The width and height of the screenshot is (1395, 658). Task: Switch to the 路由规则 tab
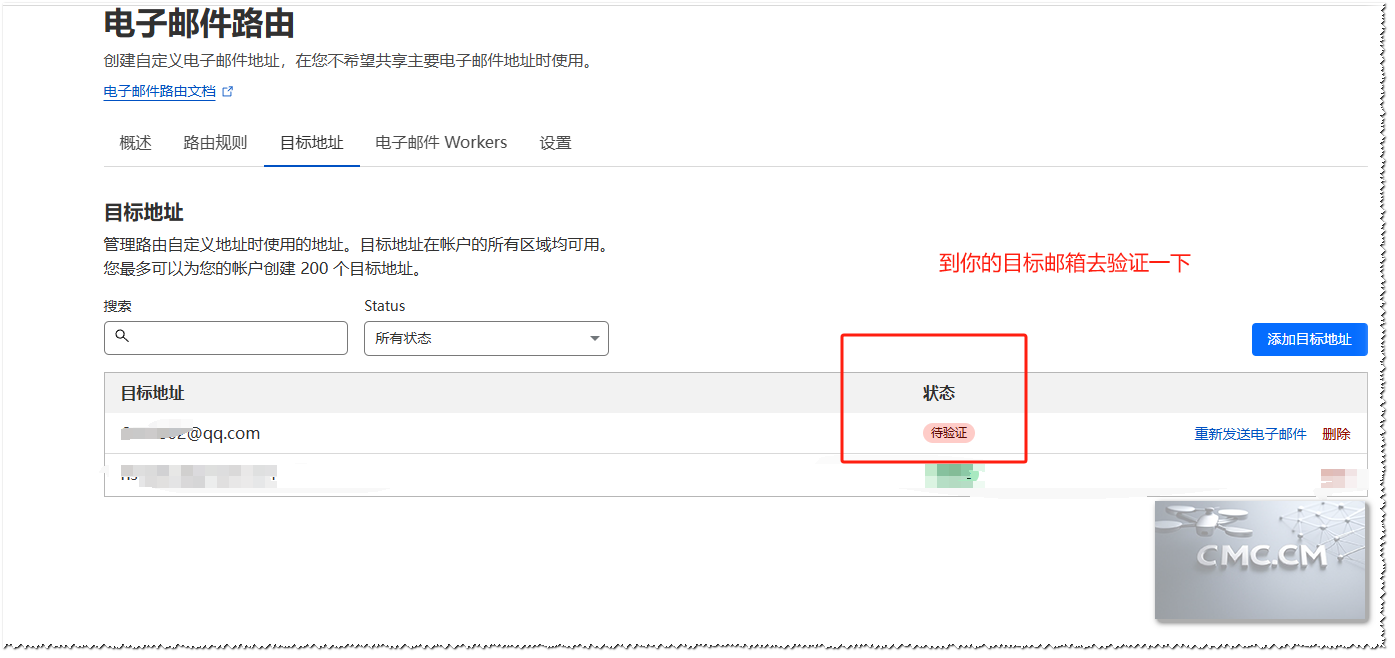point(215,143)
